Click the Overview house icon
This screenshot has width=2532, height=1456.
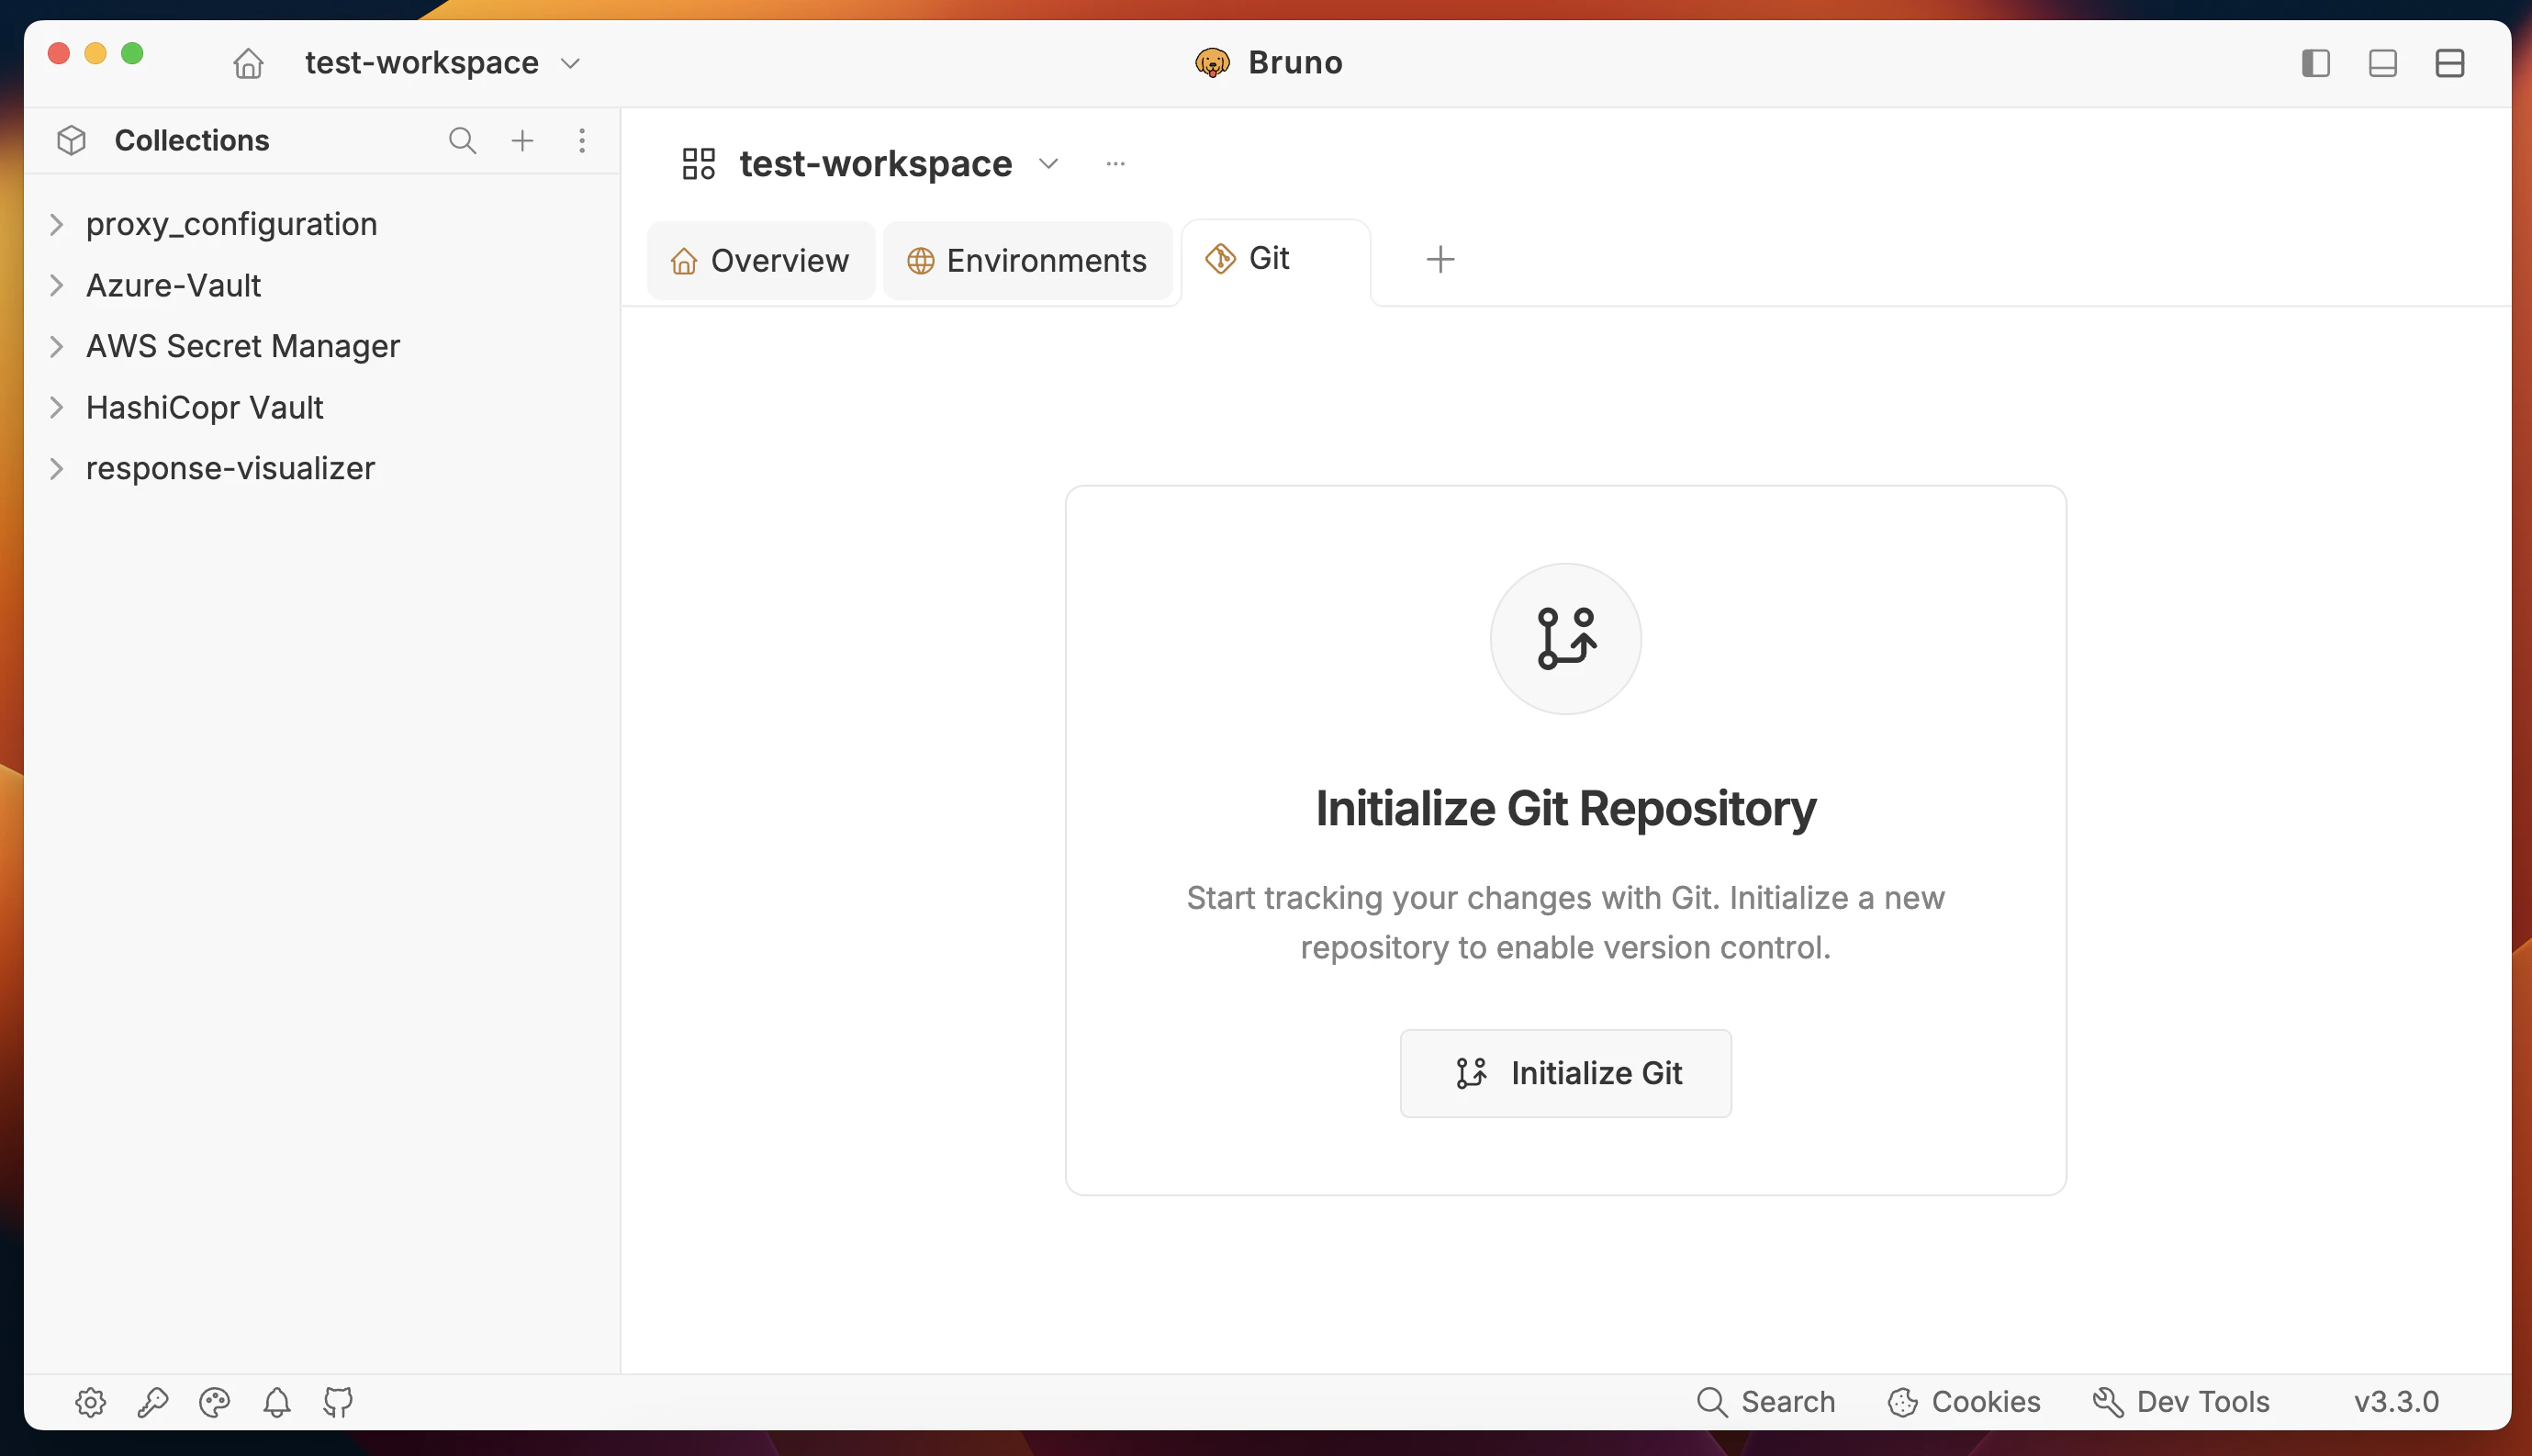684,261
